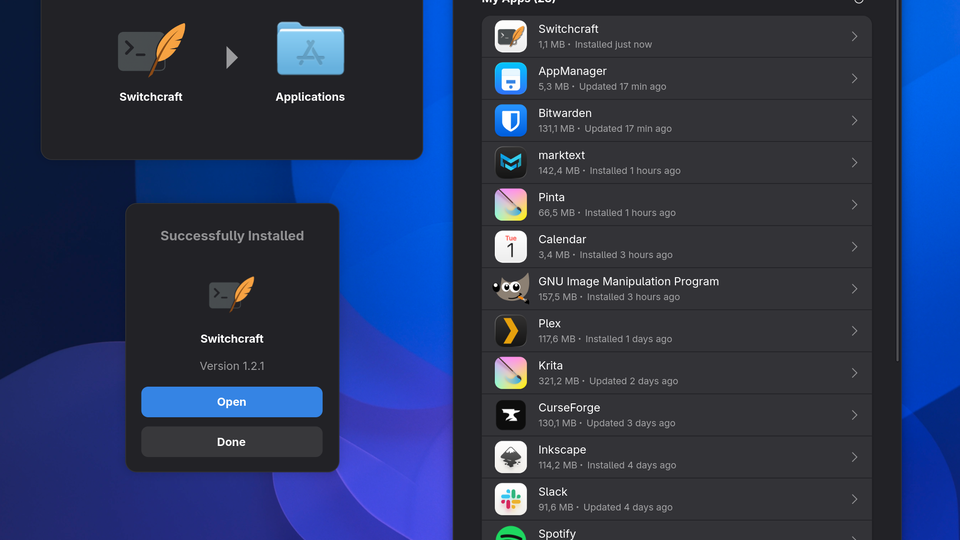This screenshot has height=540, width=960.
Task: Click the Plex app icon
Action: (511, 331)
